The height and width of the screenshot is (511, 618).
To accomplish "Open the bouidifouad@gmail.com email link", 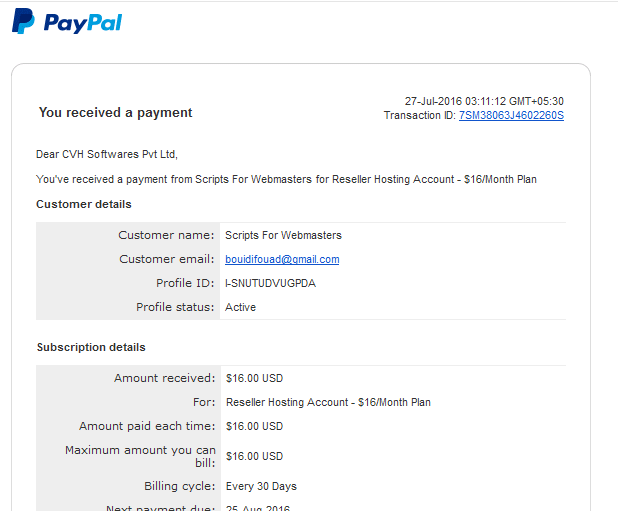I will click(x=282, y=259).
